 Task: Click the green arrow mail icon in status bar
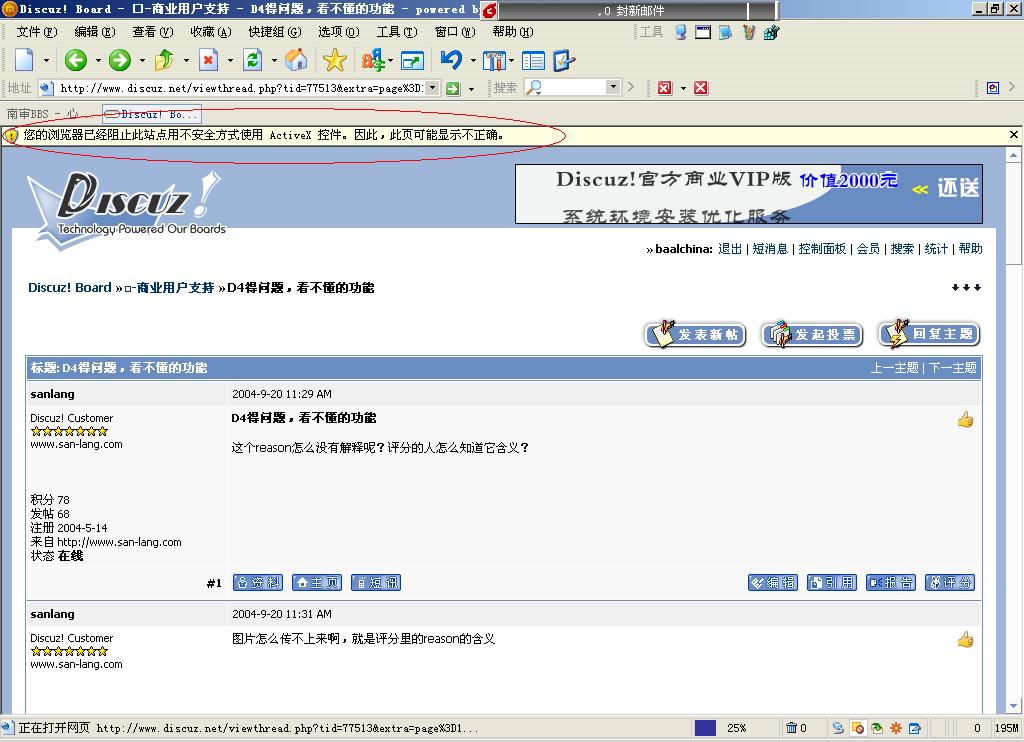[x=877, y=728]
